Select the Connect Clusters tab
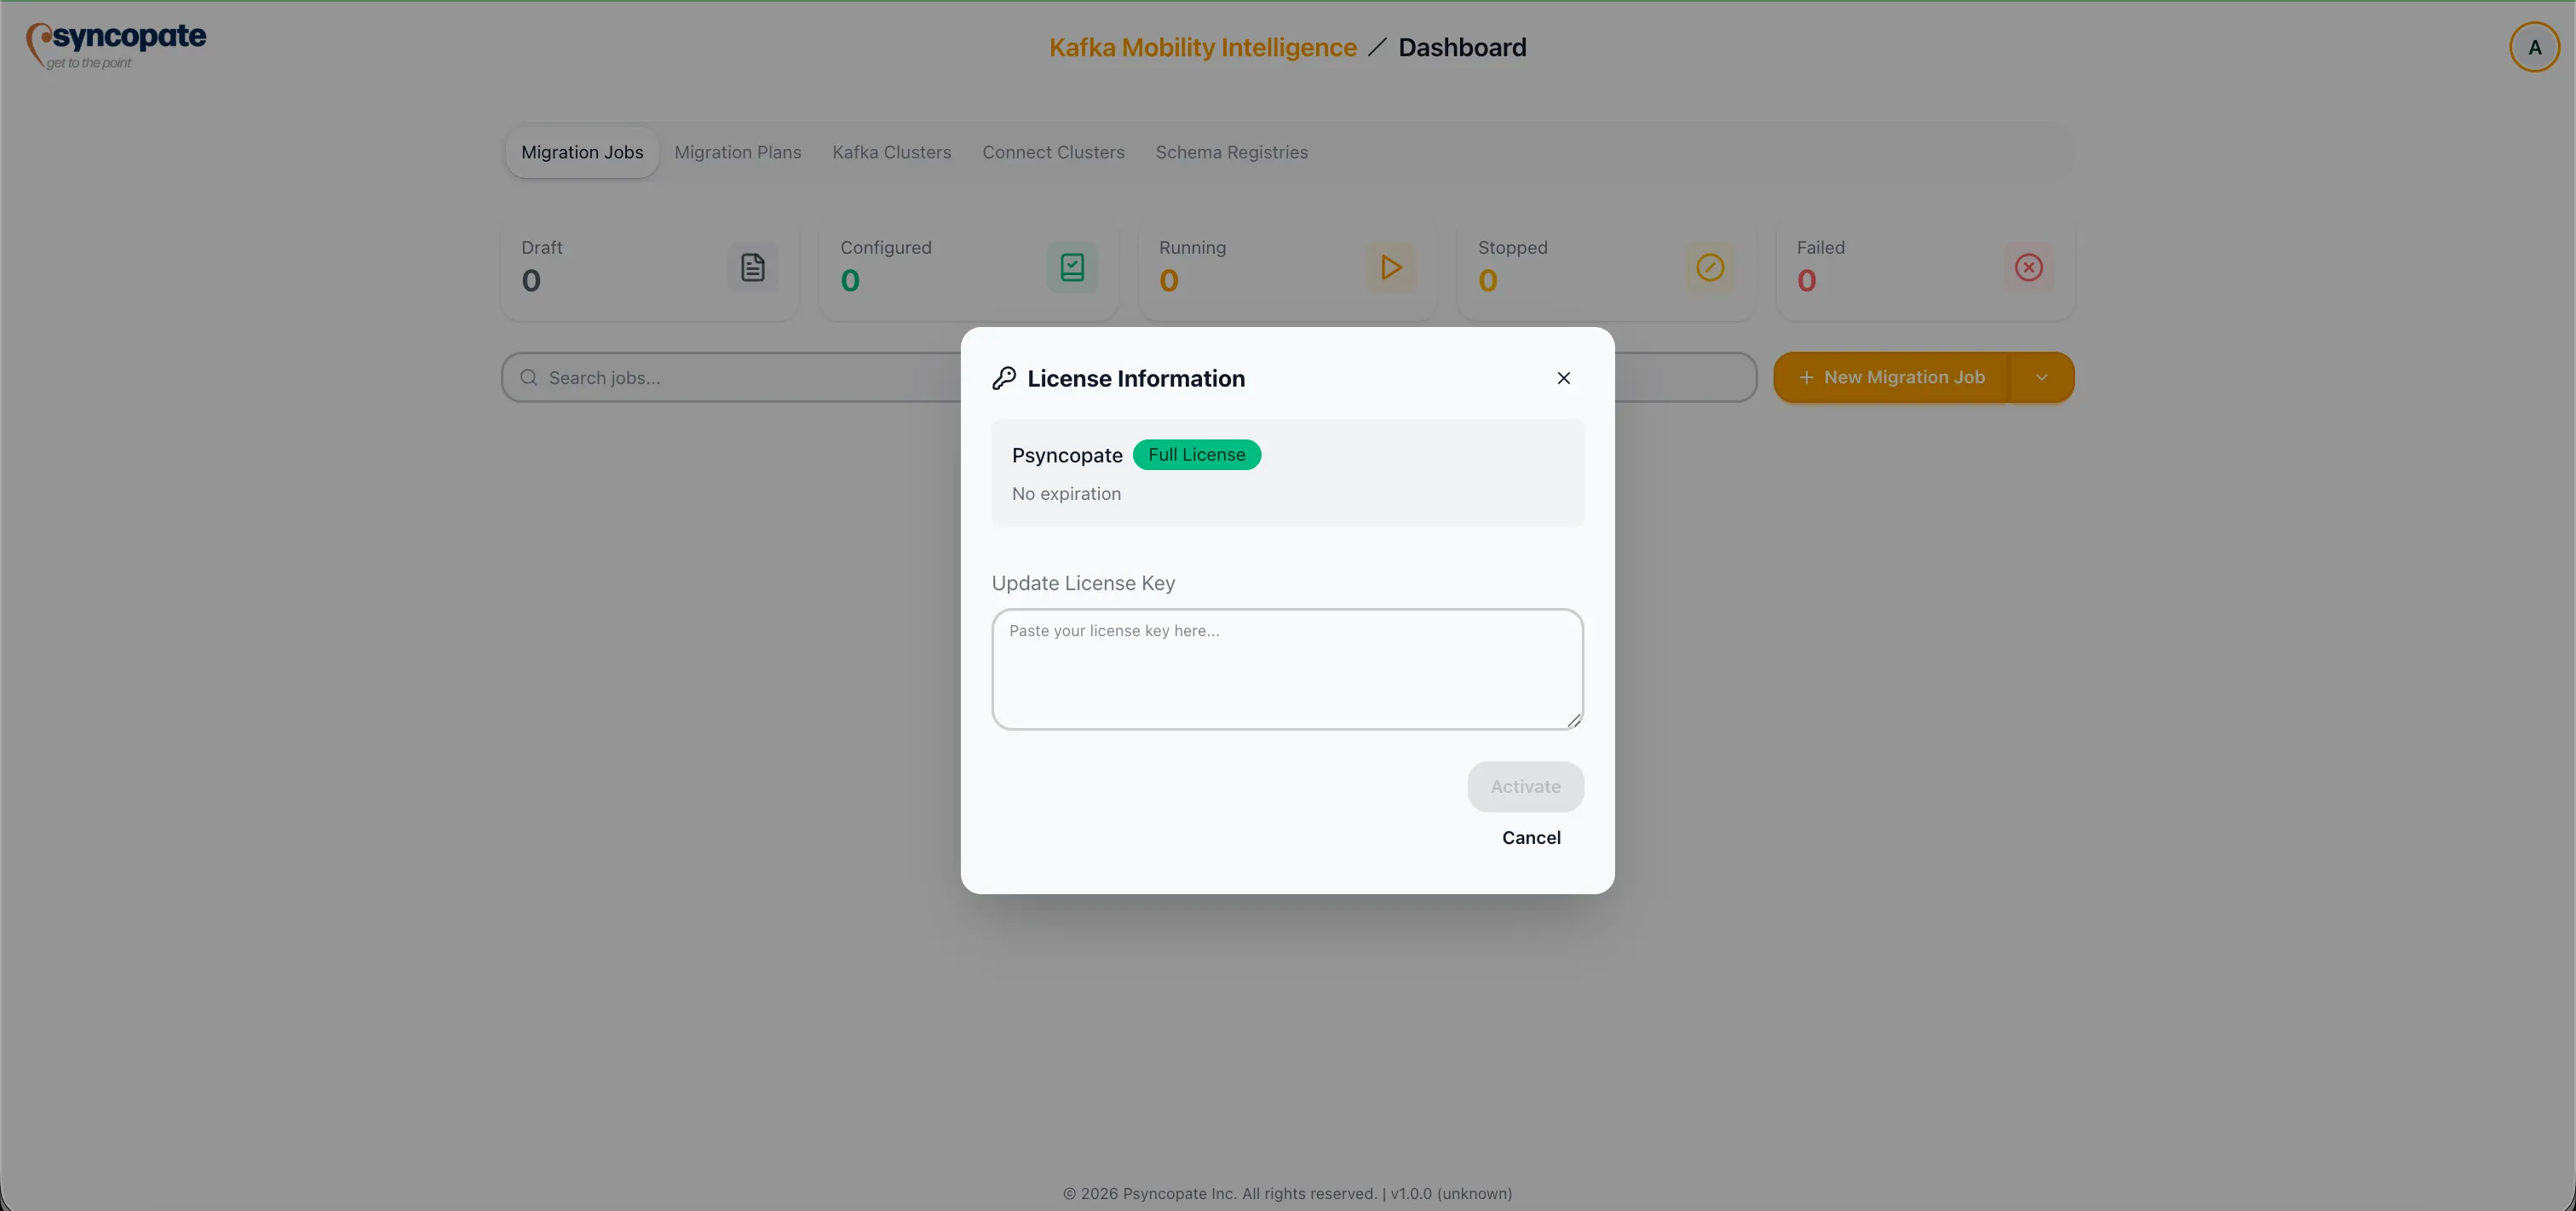Image resolution: width=2576 pixels, height=1211 pixels. [1053, 152]
